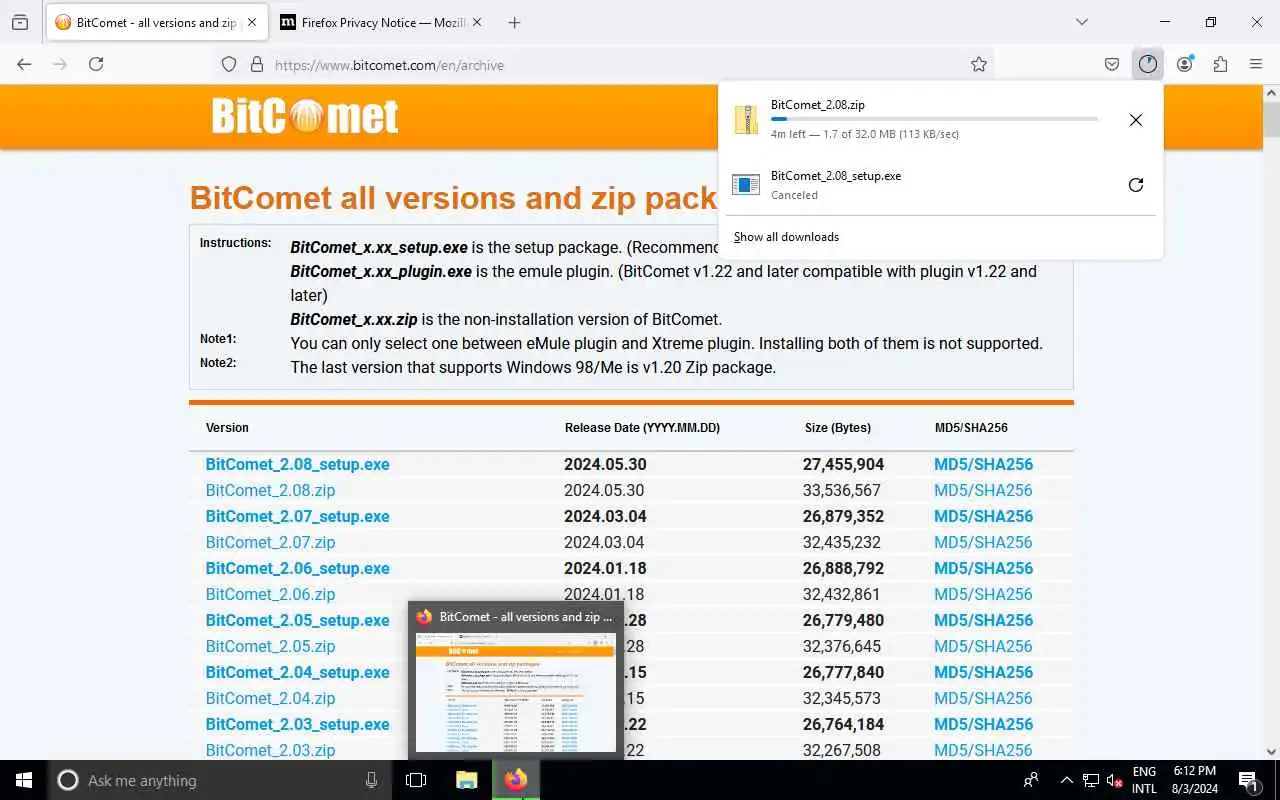Open MD5/SHA256 for size 32,376,645 row
Screen dimensions: 1280x800
[983, 646]
